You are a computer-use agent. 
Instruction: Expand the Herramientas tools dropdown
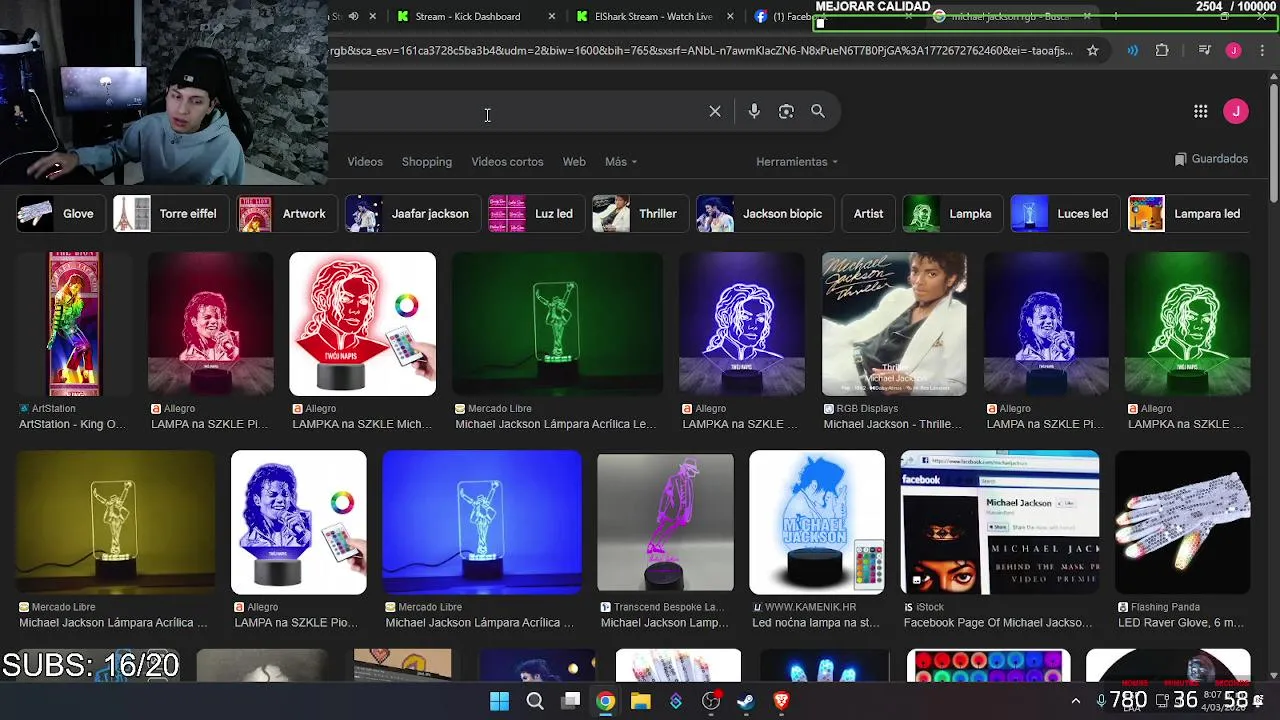click(x=797, y=162)
